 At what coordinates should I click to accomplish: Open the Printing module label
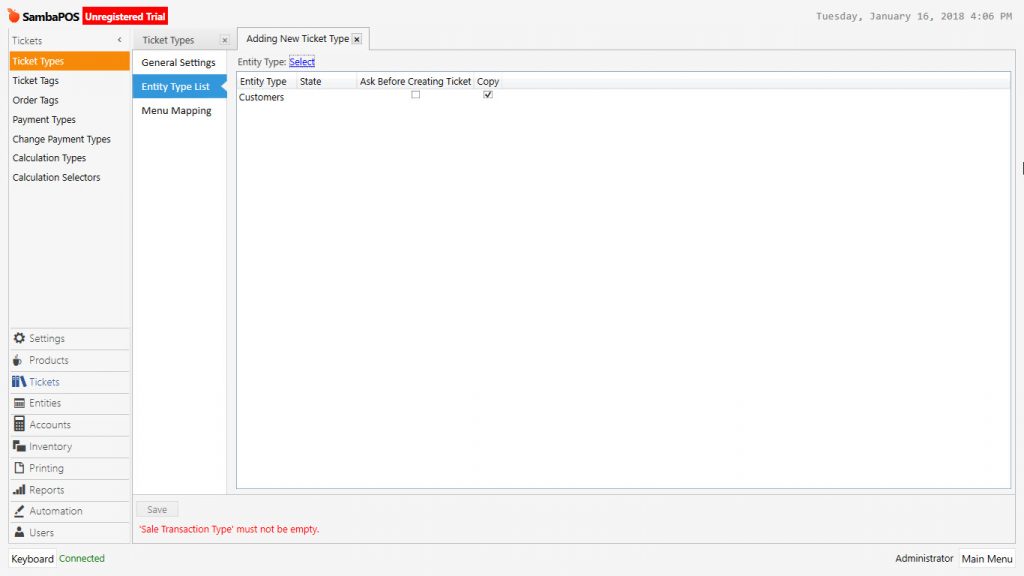[x=46, y=468]
